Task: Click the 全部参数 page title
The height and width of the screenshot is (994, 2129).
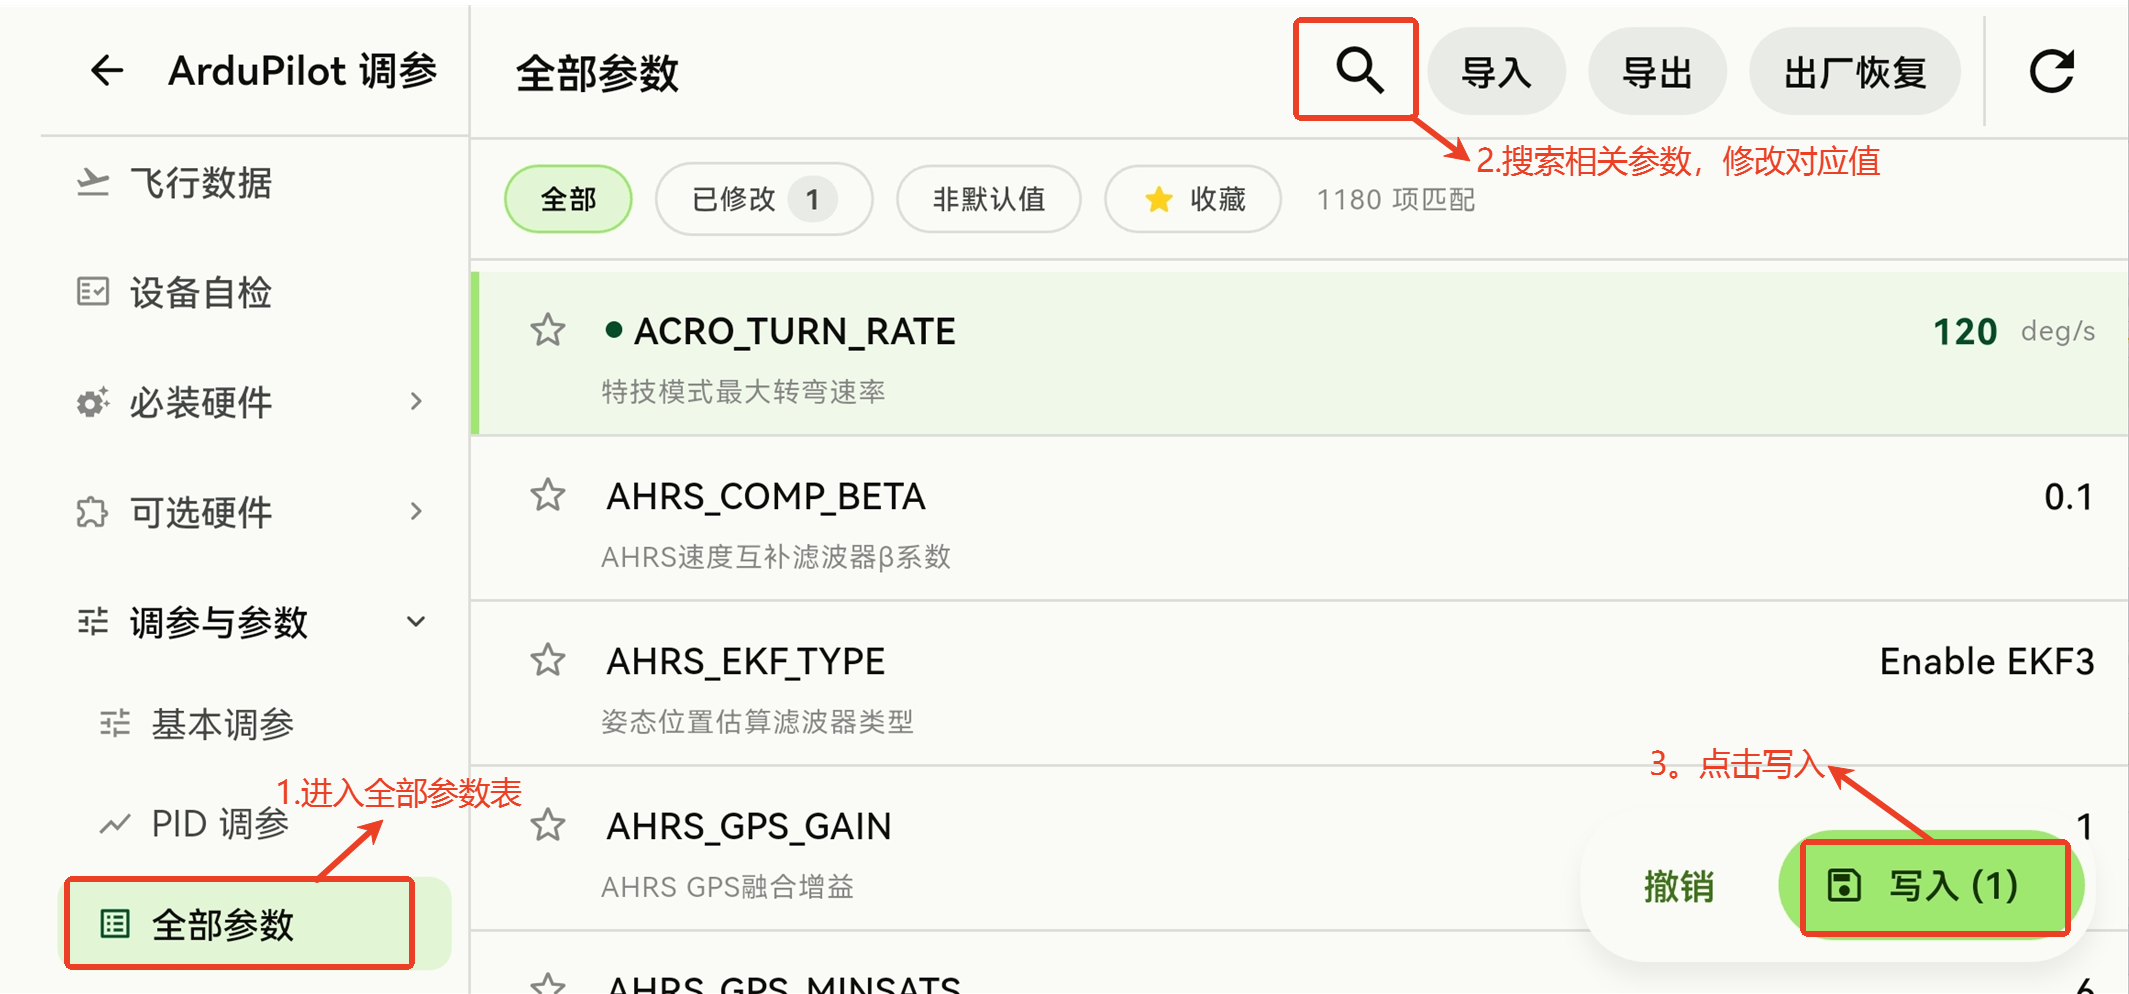Action: (x=597, y=74)
